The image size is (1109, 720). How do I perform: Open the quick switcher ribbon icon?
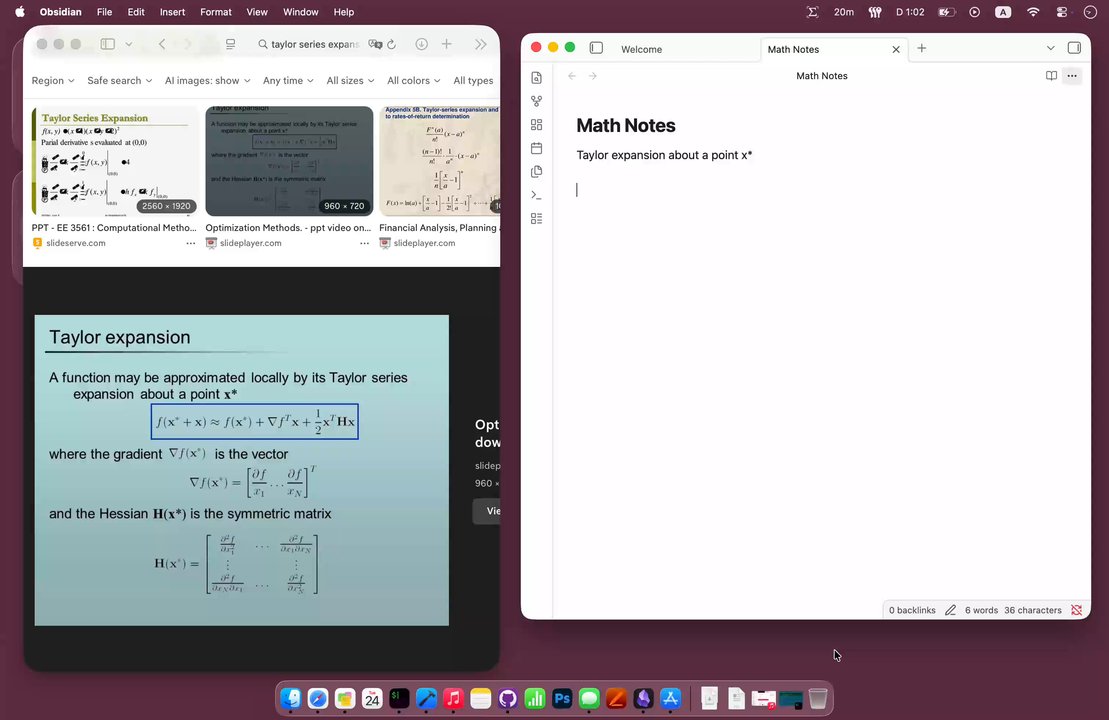click(x=537, y=78)
